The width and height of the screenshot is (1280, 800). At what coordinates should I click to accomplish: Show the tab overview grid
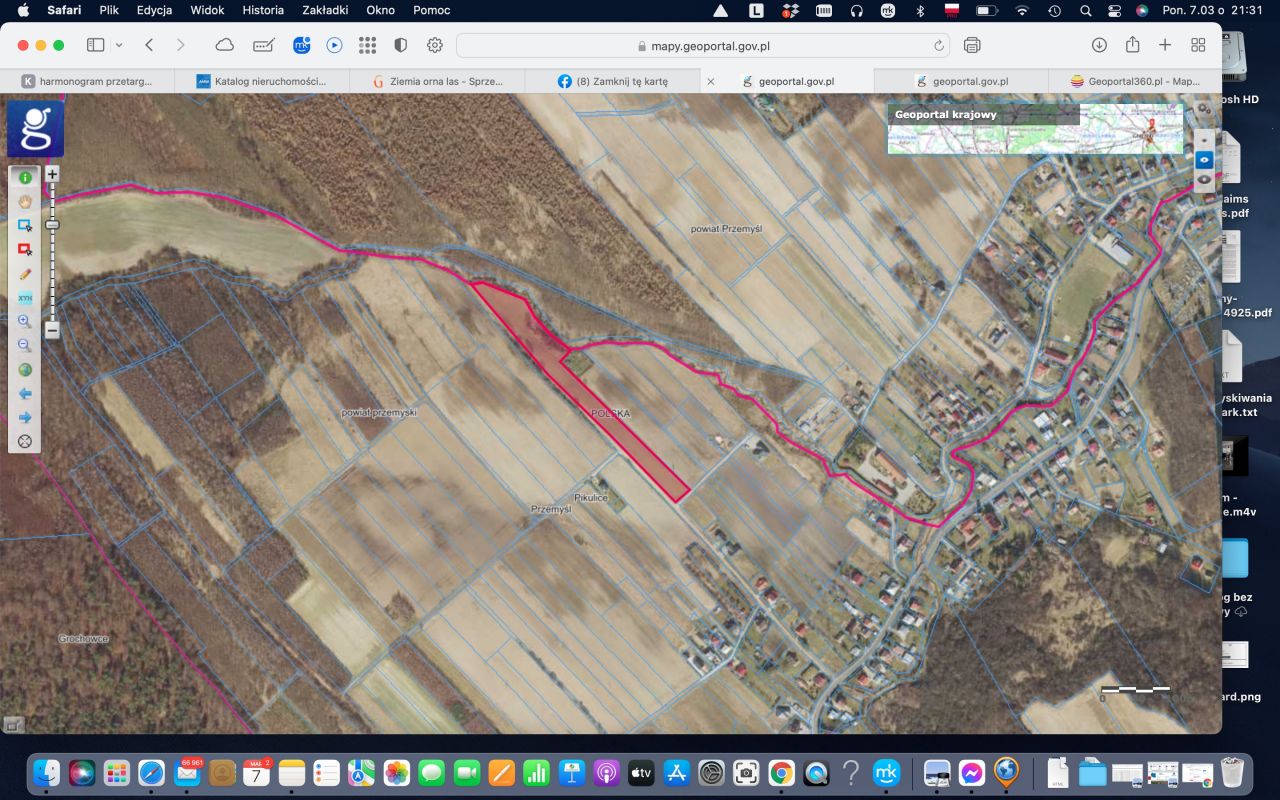[x=1198, y=45]
